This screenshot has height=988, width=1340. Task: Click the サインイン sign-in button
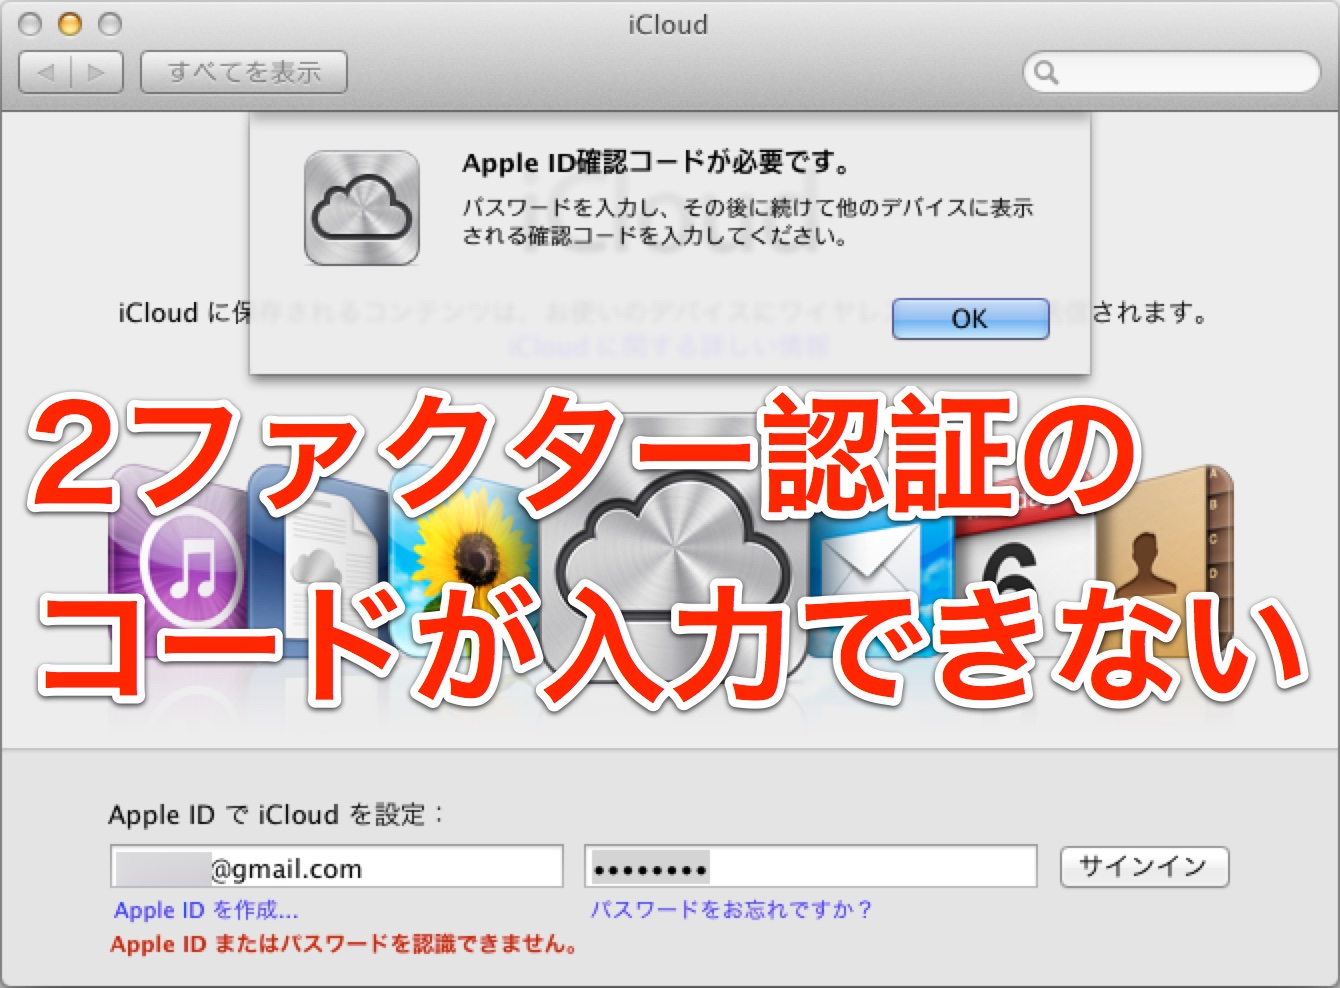click(x=1144, y=867)
